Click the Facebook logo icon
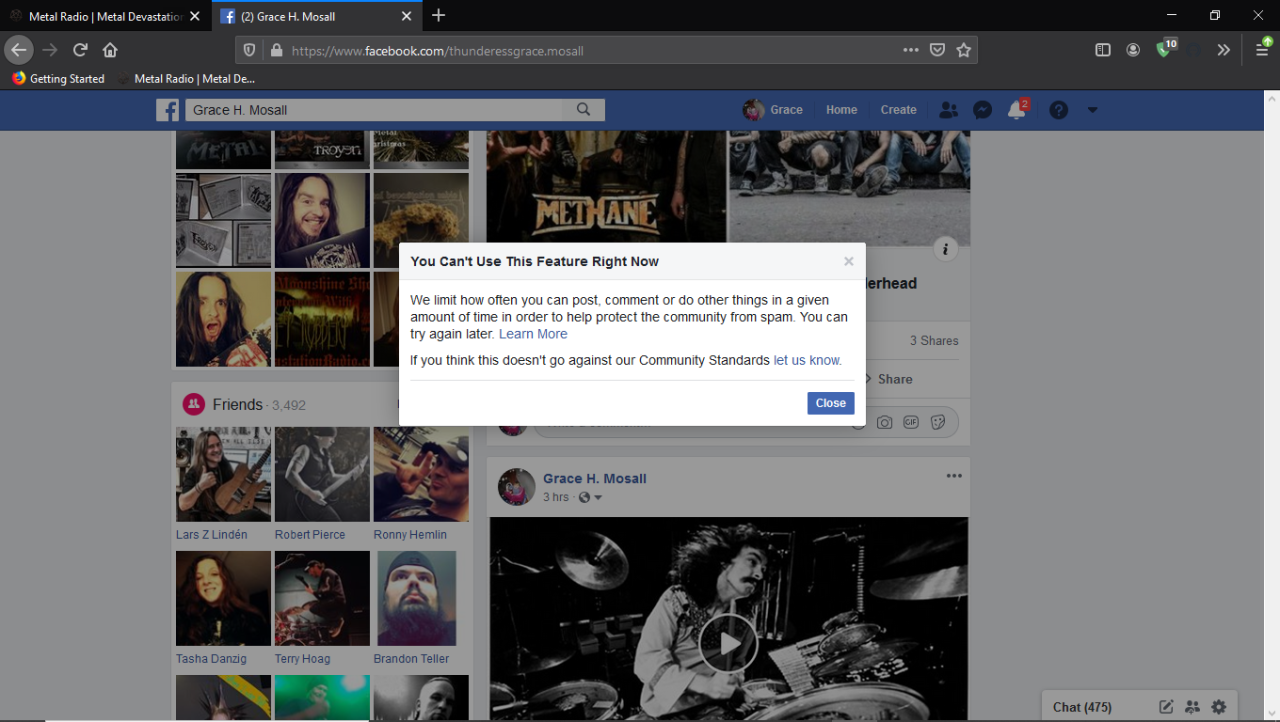The width and height of the screenshot is (1280, 722). [167, 110]
